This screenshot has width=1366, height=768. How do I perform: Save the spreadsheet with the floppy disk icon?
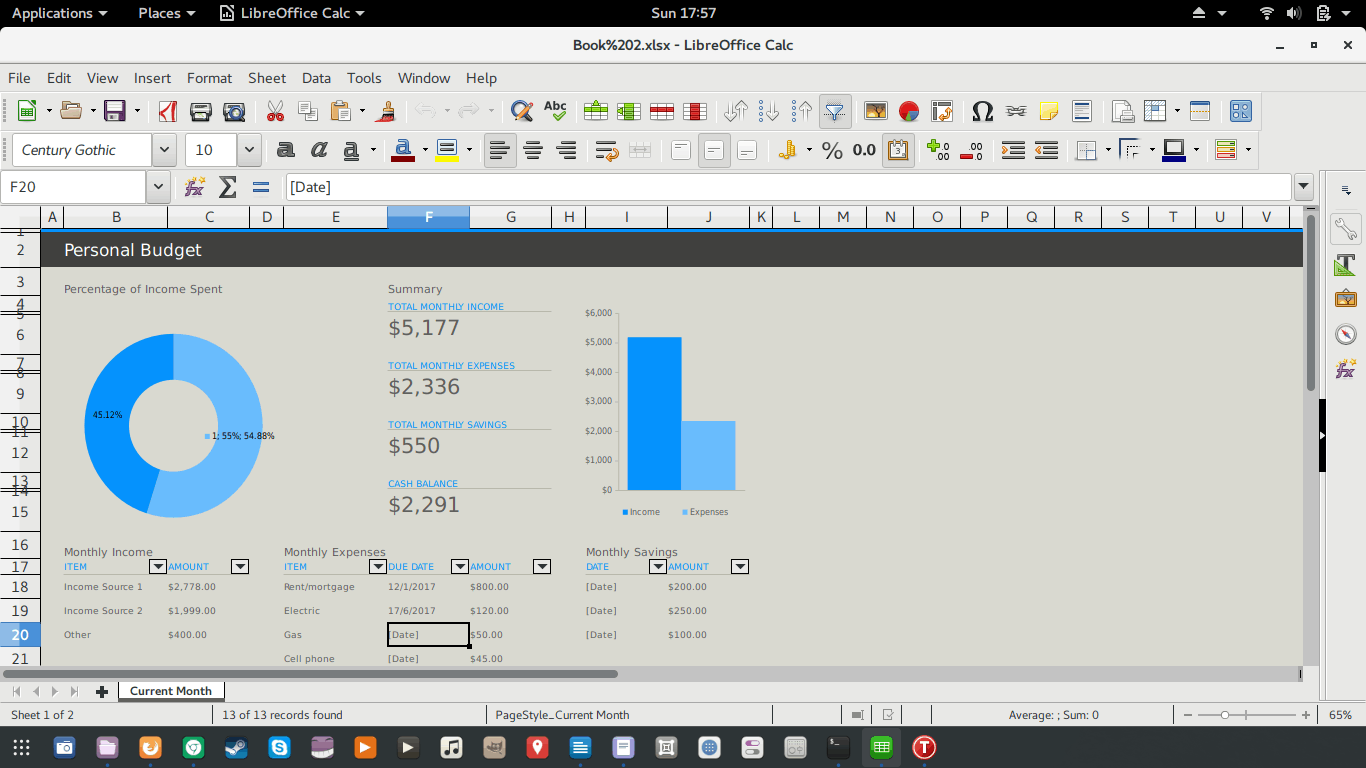point(115,111)
